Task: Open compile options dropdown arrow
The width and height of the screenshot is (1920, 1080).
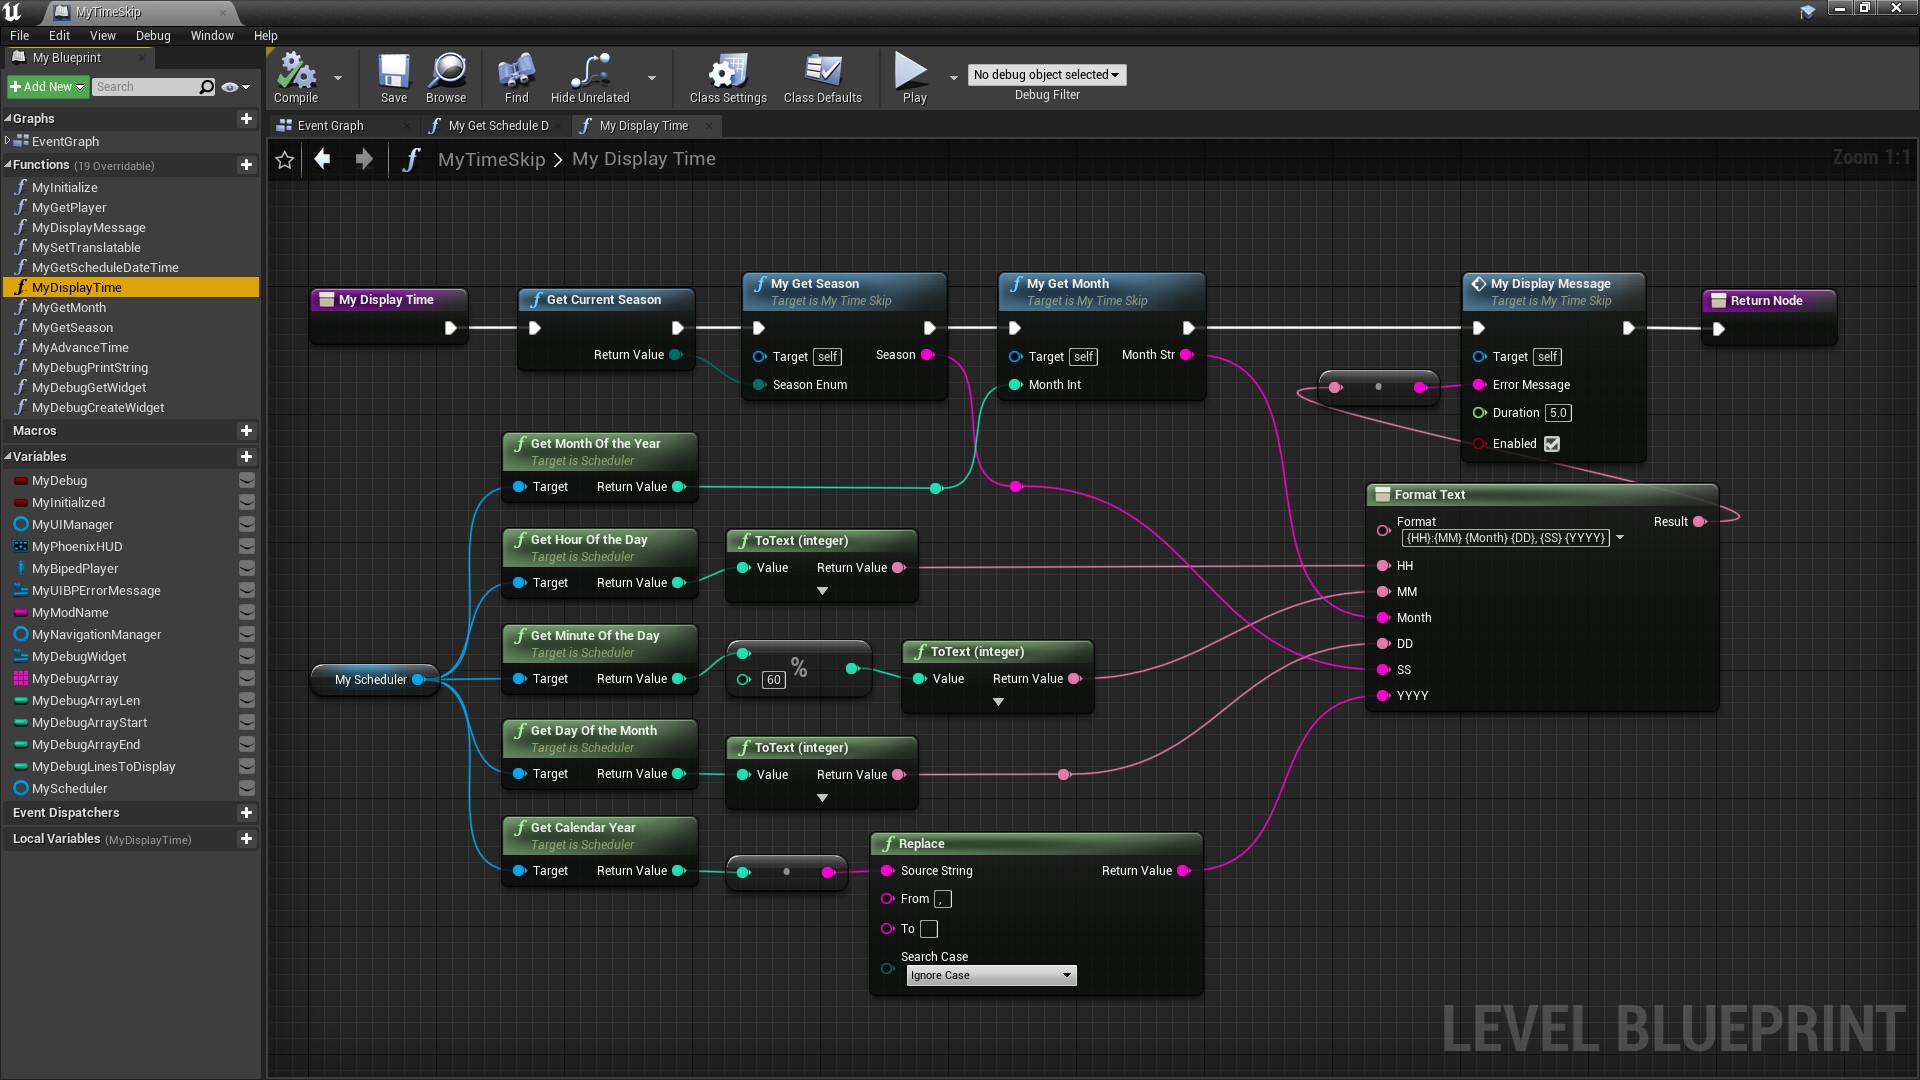Action: [x=338, y=78]
